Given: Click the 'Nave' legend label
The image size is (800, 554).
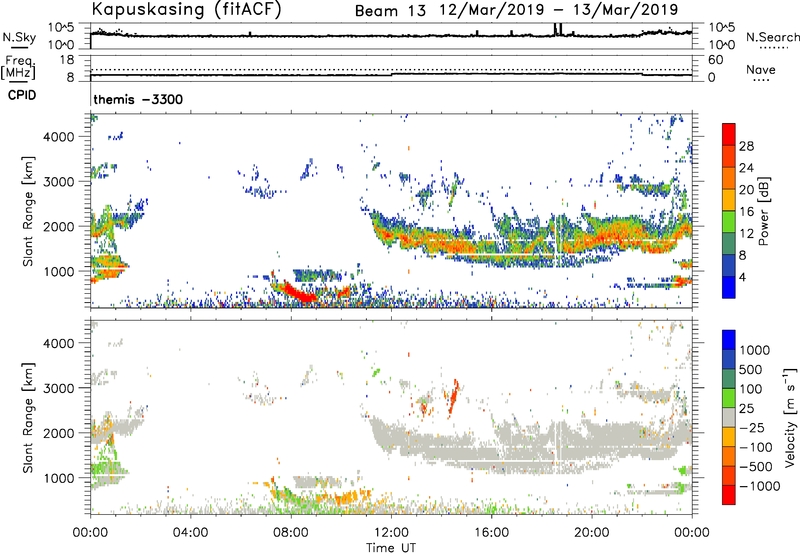Looking at the screenshot, I should [761, 69].
